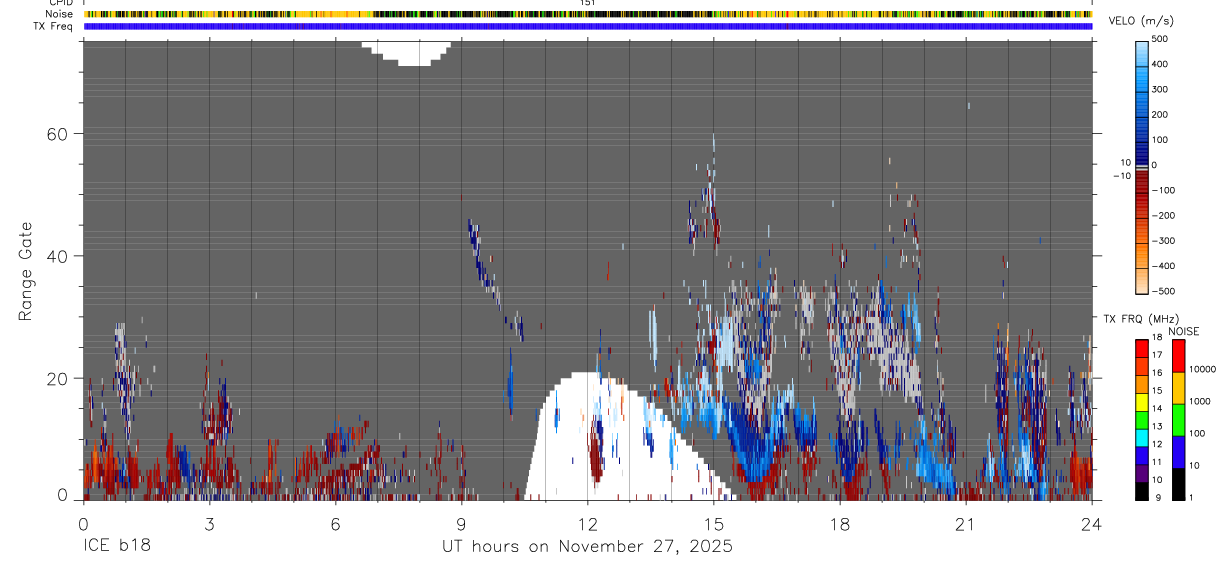The height and width of the screenshot is (567, 1228).
Task: Click the 200 label on velocity scale
Action: [1160, 114]
